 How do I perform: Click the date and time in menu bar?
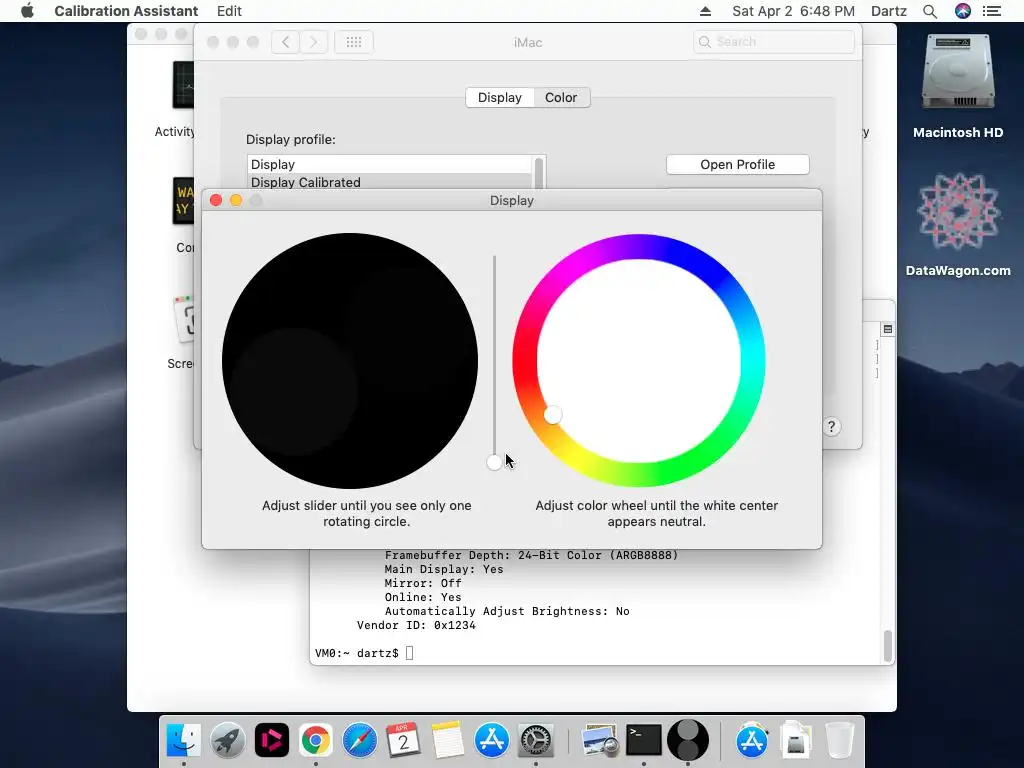tap(793, 11)
